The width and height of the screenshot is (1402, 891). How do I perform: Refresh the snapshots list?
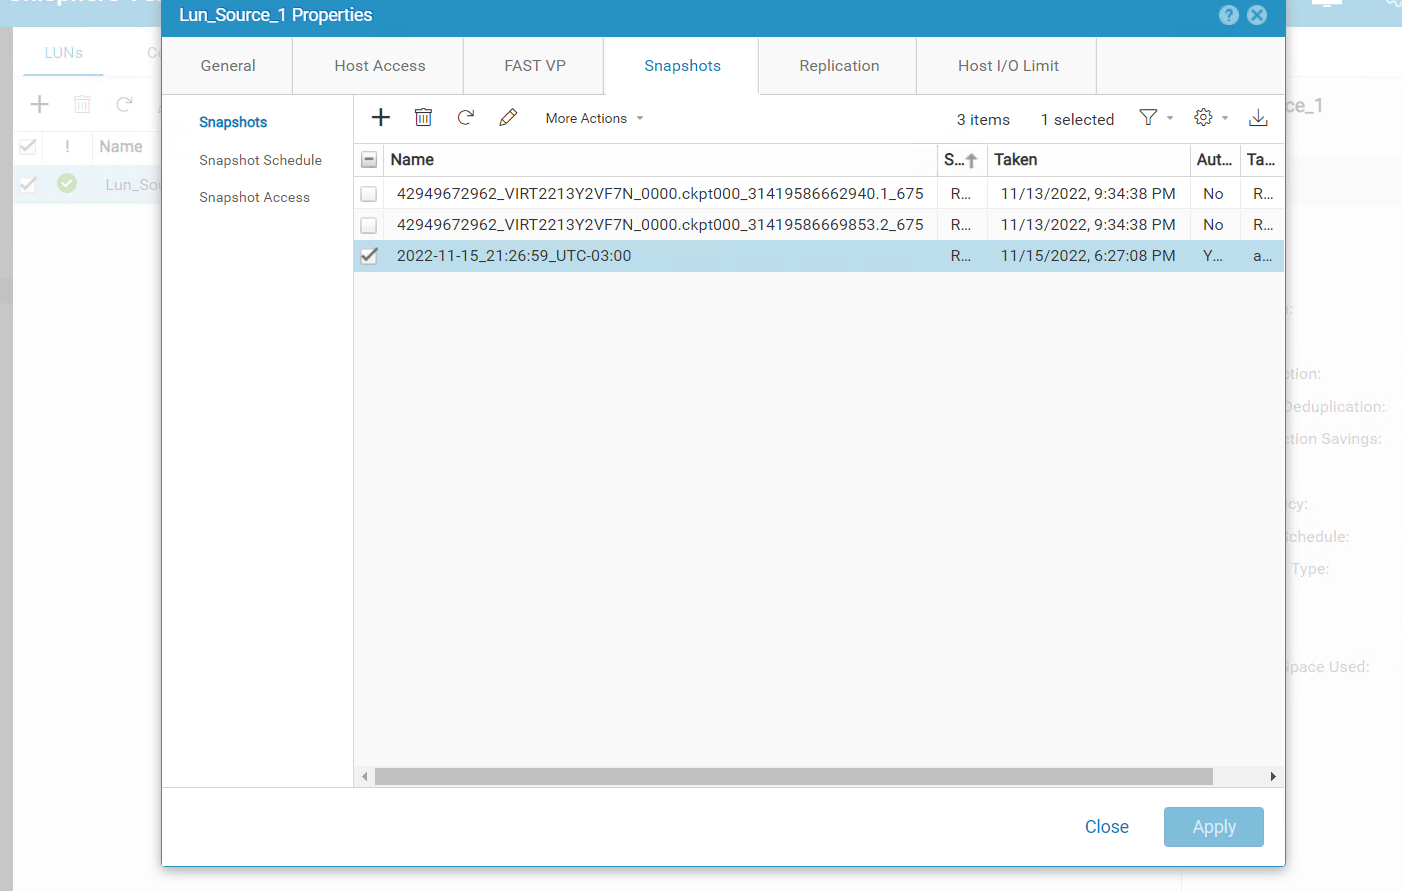[x=466, y=118]
